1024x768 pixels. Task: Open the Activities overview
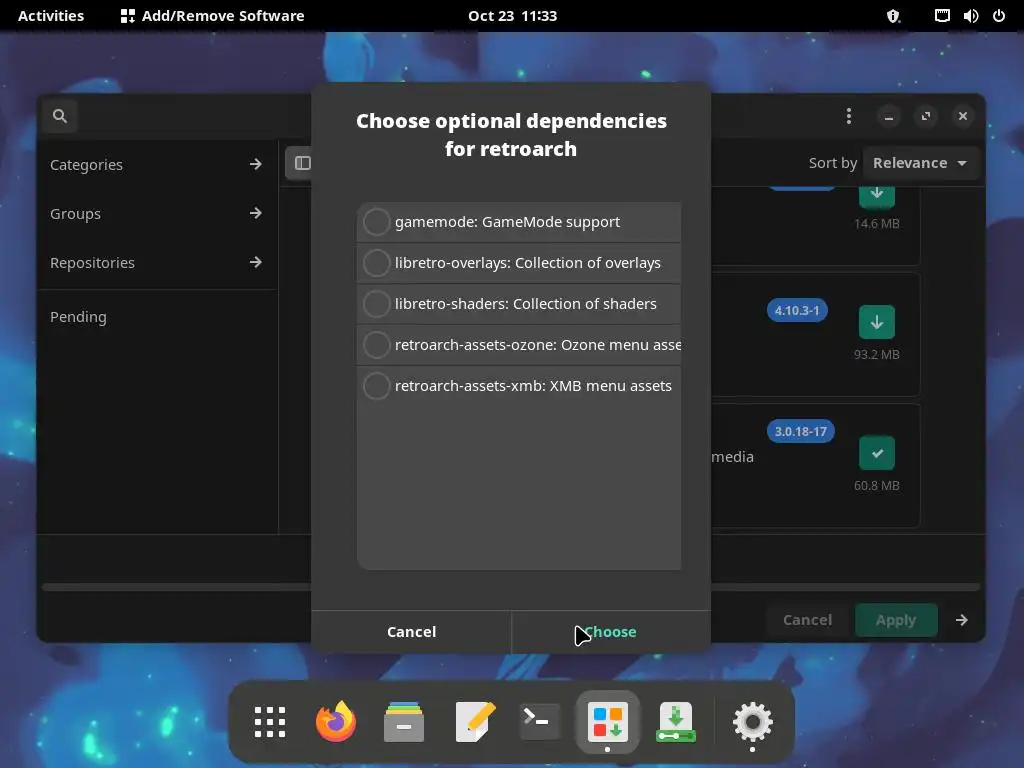pyautogui.click(x=51, y=16)
